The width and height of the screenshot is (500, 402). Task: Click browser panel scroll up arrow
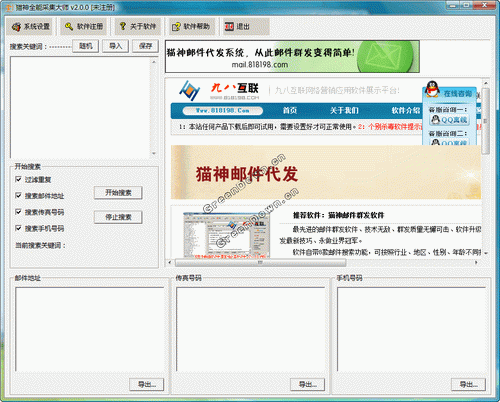[486, 83]
